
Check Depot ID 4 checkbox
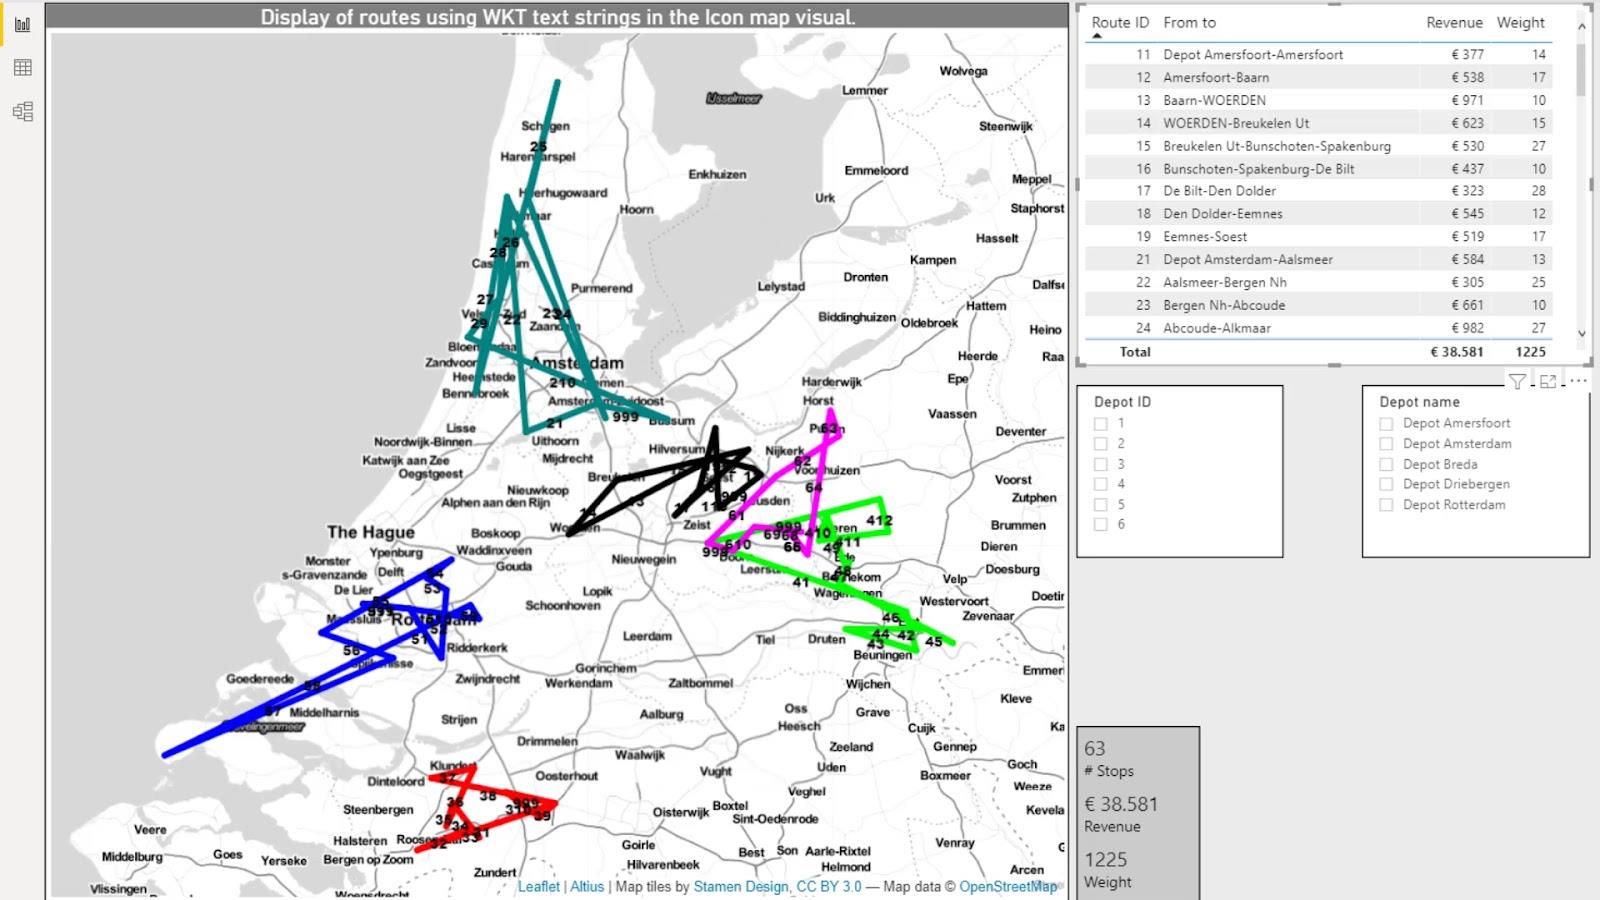coord(1101,484)
